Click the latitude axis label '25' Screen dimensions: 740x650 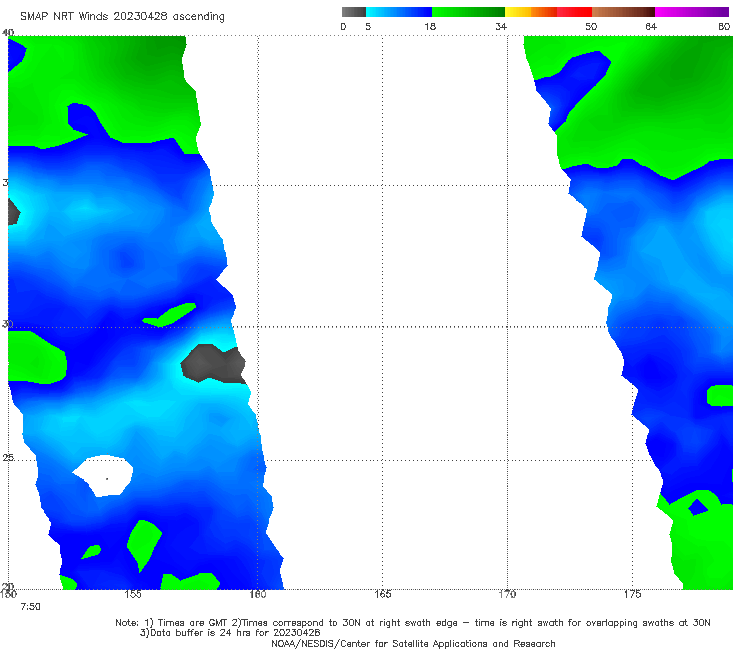[8, 458]
